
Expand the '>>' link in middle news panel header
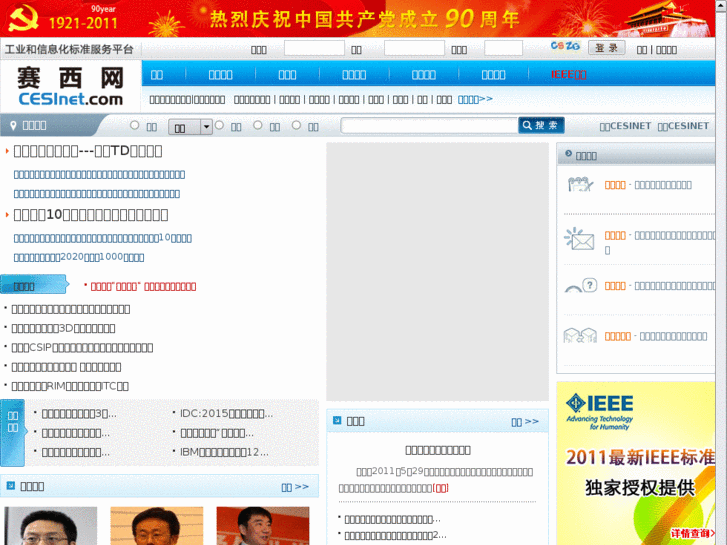pos(525,421)
